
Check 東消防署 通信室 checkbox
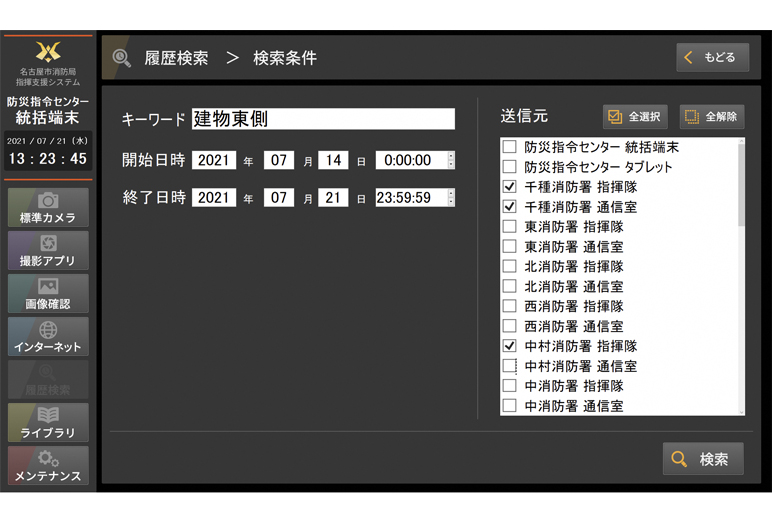(510, 246)
